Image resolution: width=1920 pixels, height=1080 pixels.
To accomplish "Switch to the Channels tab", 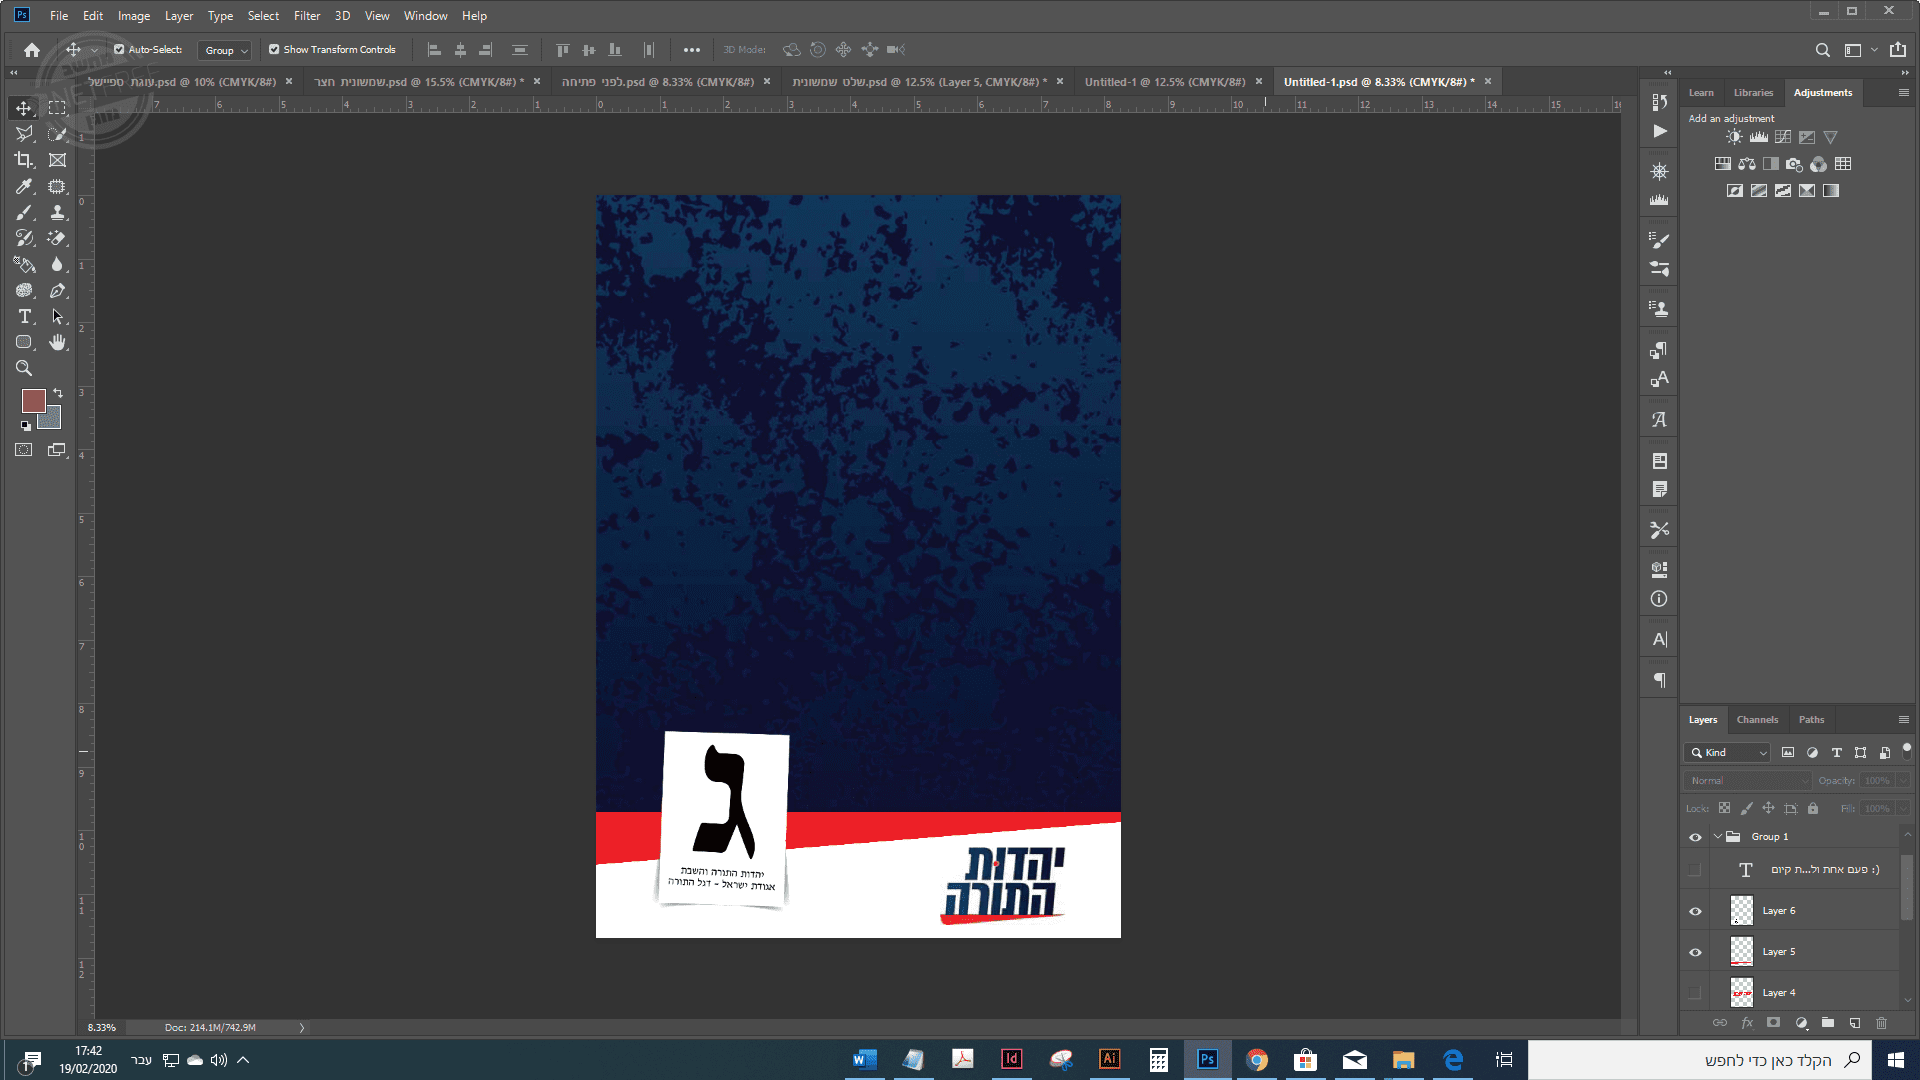I will 1757,719.
